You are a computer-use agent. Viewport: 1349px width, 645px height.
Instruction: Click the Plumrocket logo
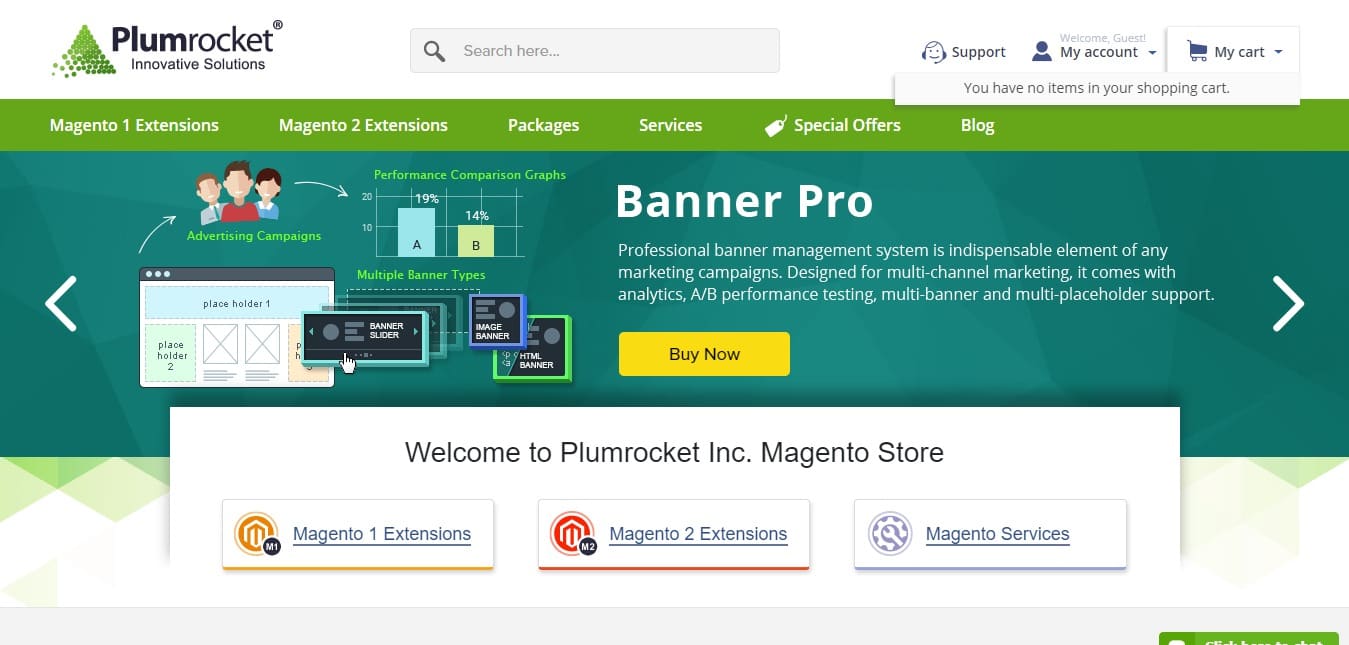(167, 49)
